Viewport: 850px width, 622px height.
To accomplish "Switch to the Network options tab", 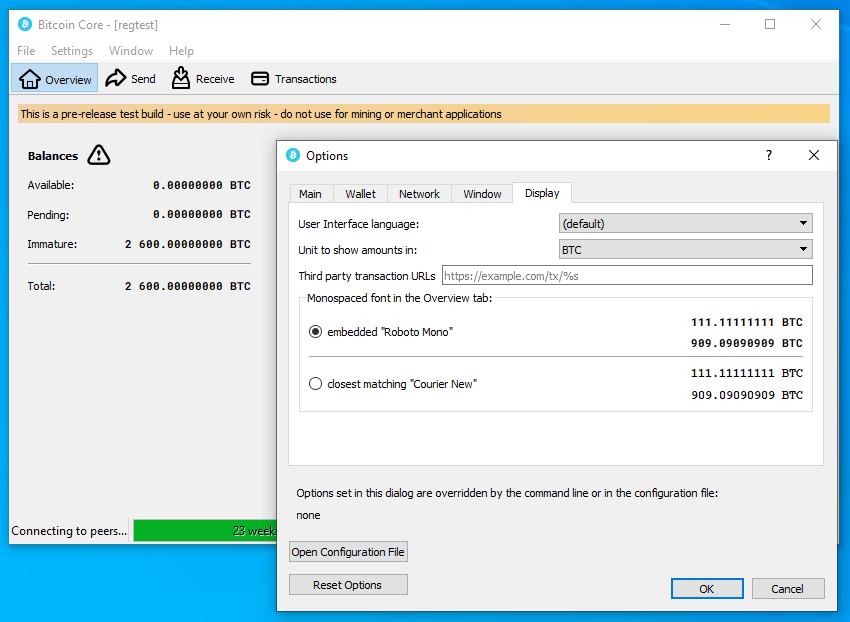I will (419, 194).
